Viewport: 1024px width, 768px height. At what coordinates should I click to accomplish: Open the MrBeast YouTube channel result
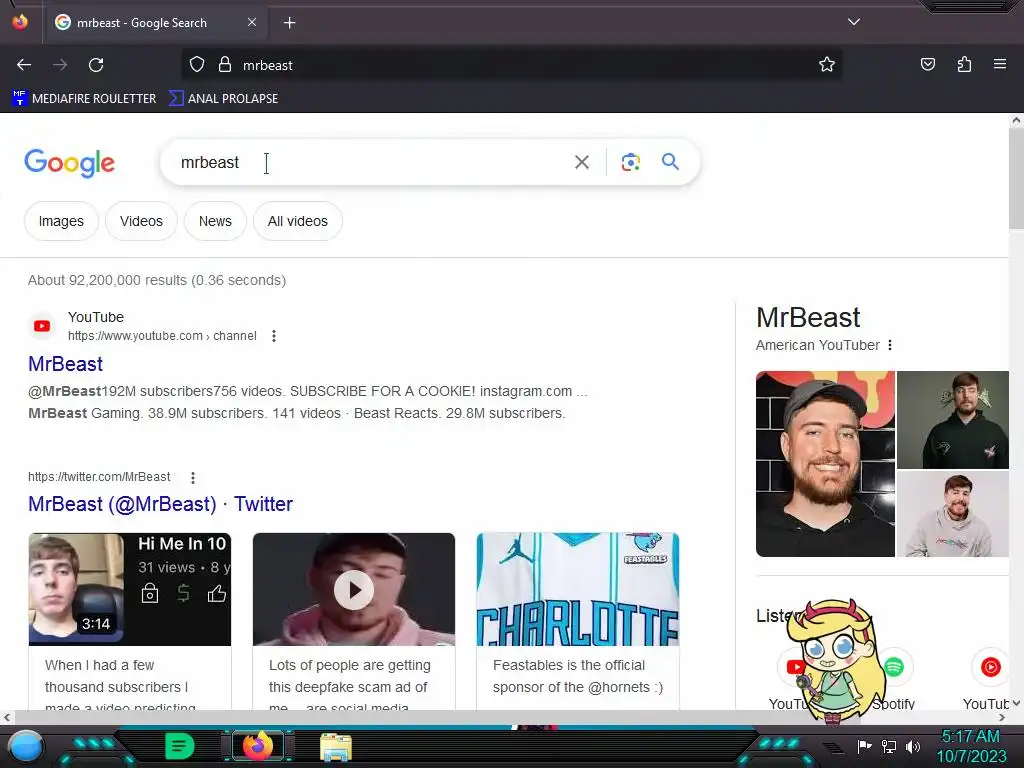click(65, 364)
